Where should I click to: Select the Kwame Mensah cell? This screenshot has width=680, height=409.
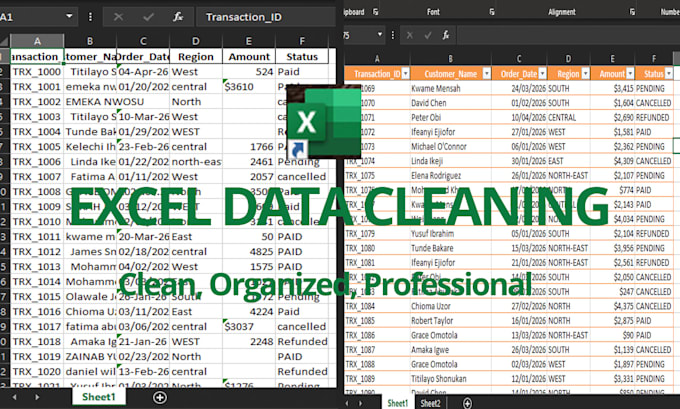(x=451, y=88)
